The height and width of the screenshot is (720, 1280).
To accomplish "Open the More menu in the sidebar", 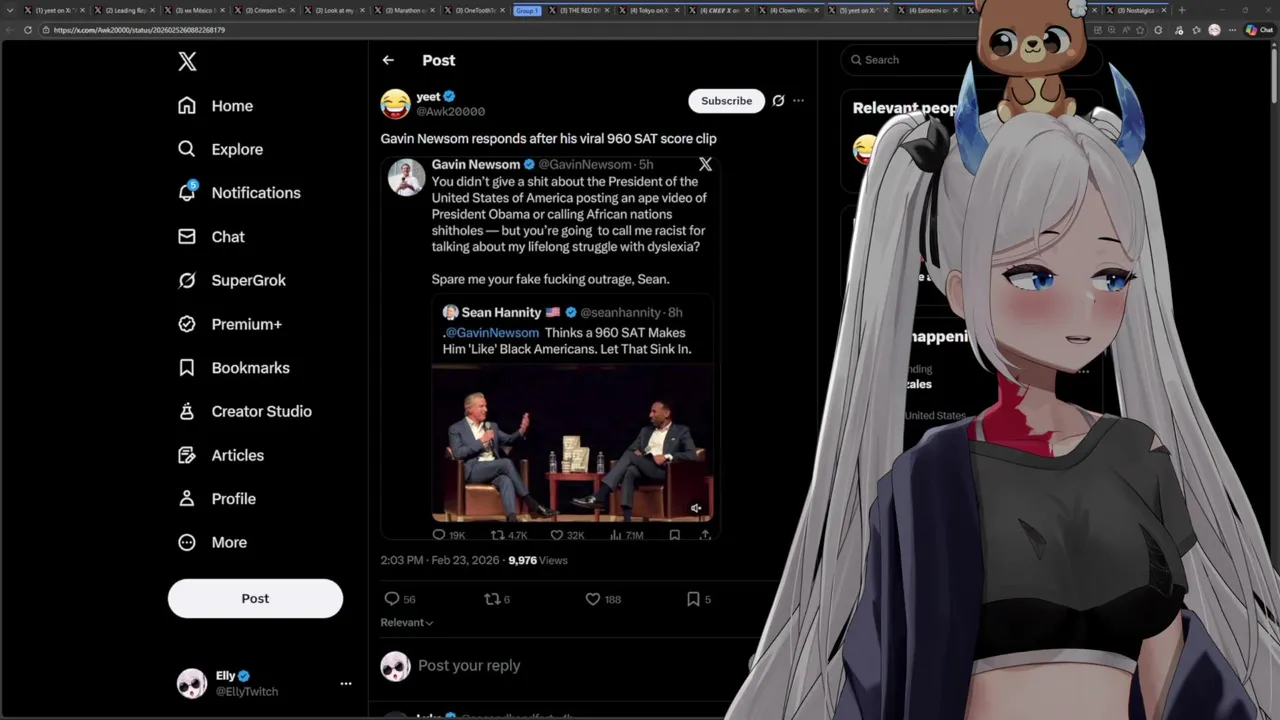I will (x=212, y=542).
